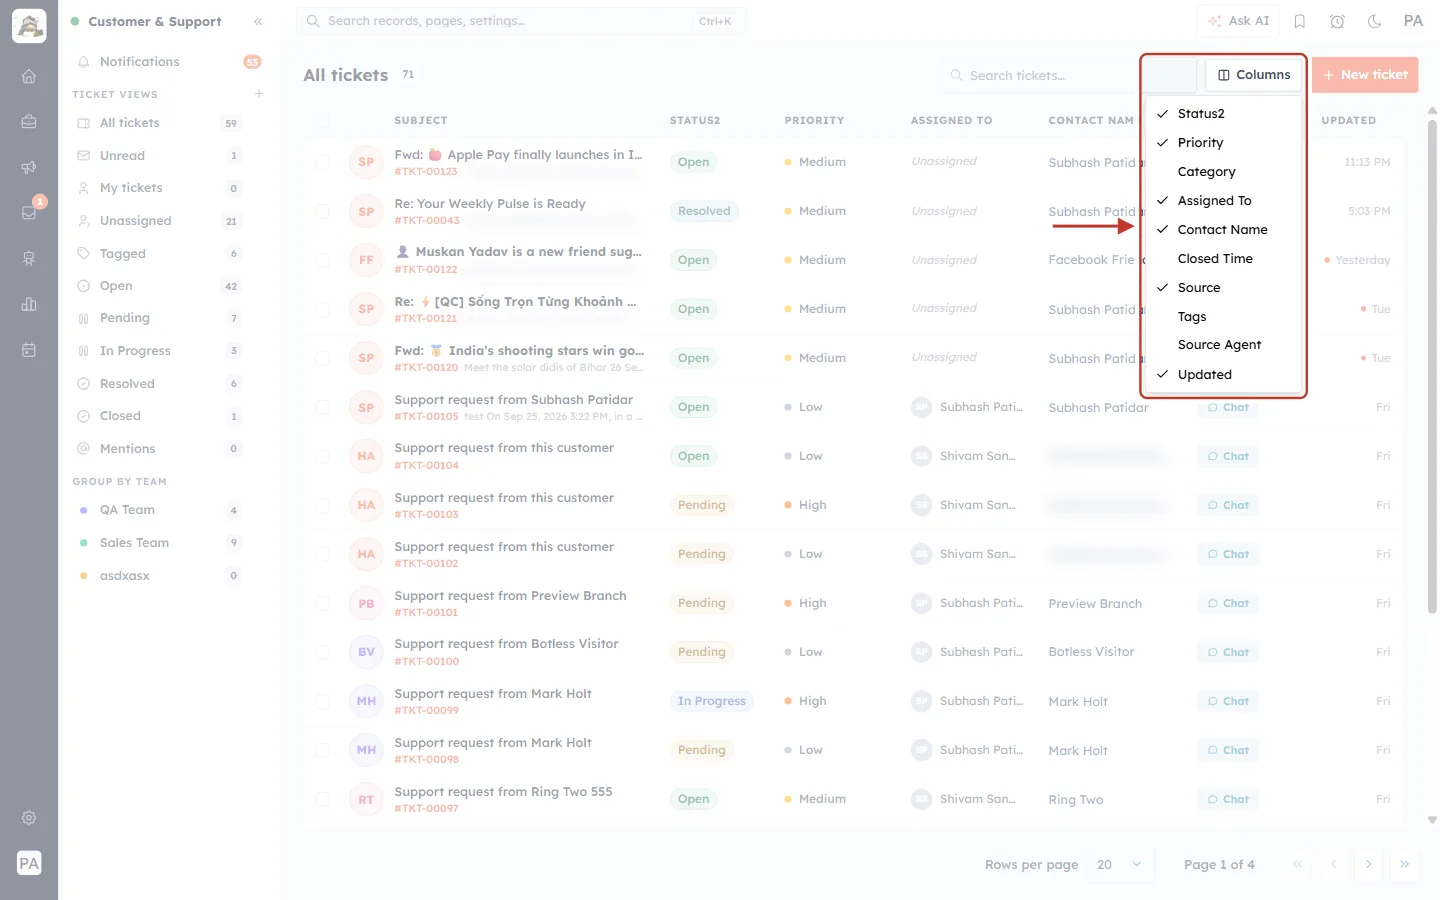The image size is (1440, 900).
Task: Open ticket Support request from Botless Visitor
Action: pos(506,644)
